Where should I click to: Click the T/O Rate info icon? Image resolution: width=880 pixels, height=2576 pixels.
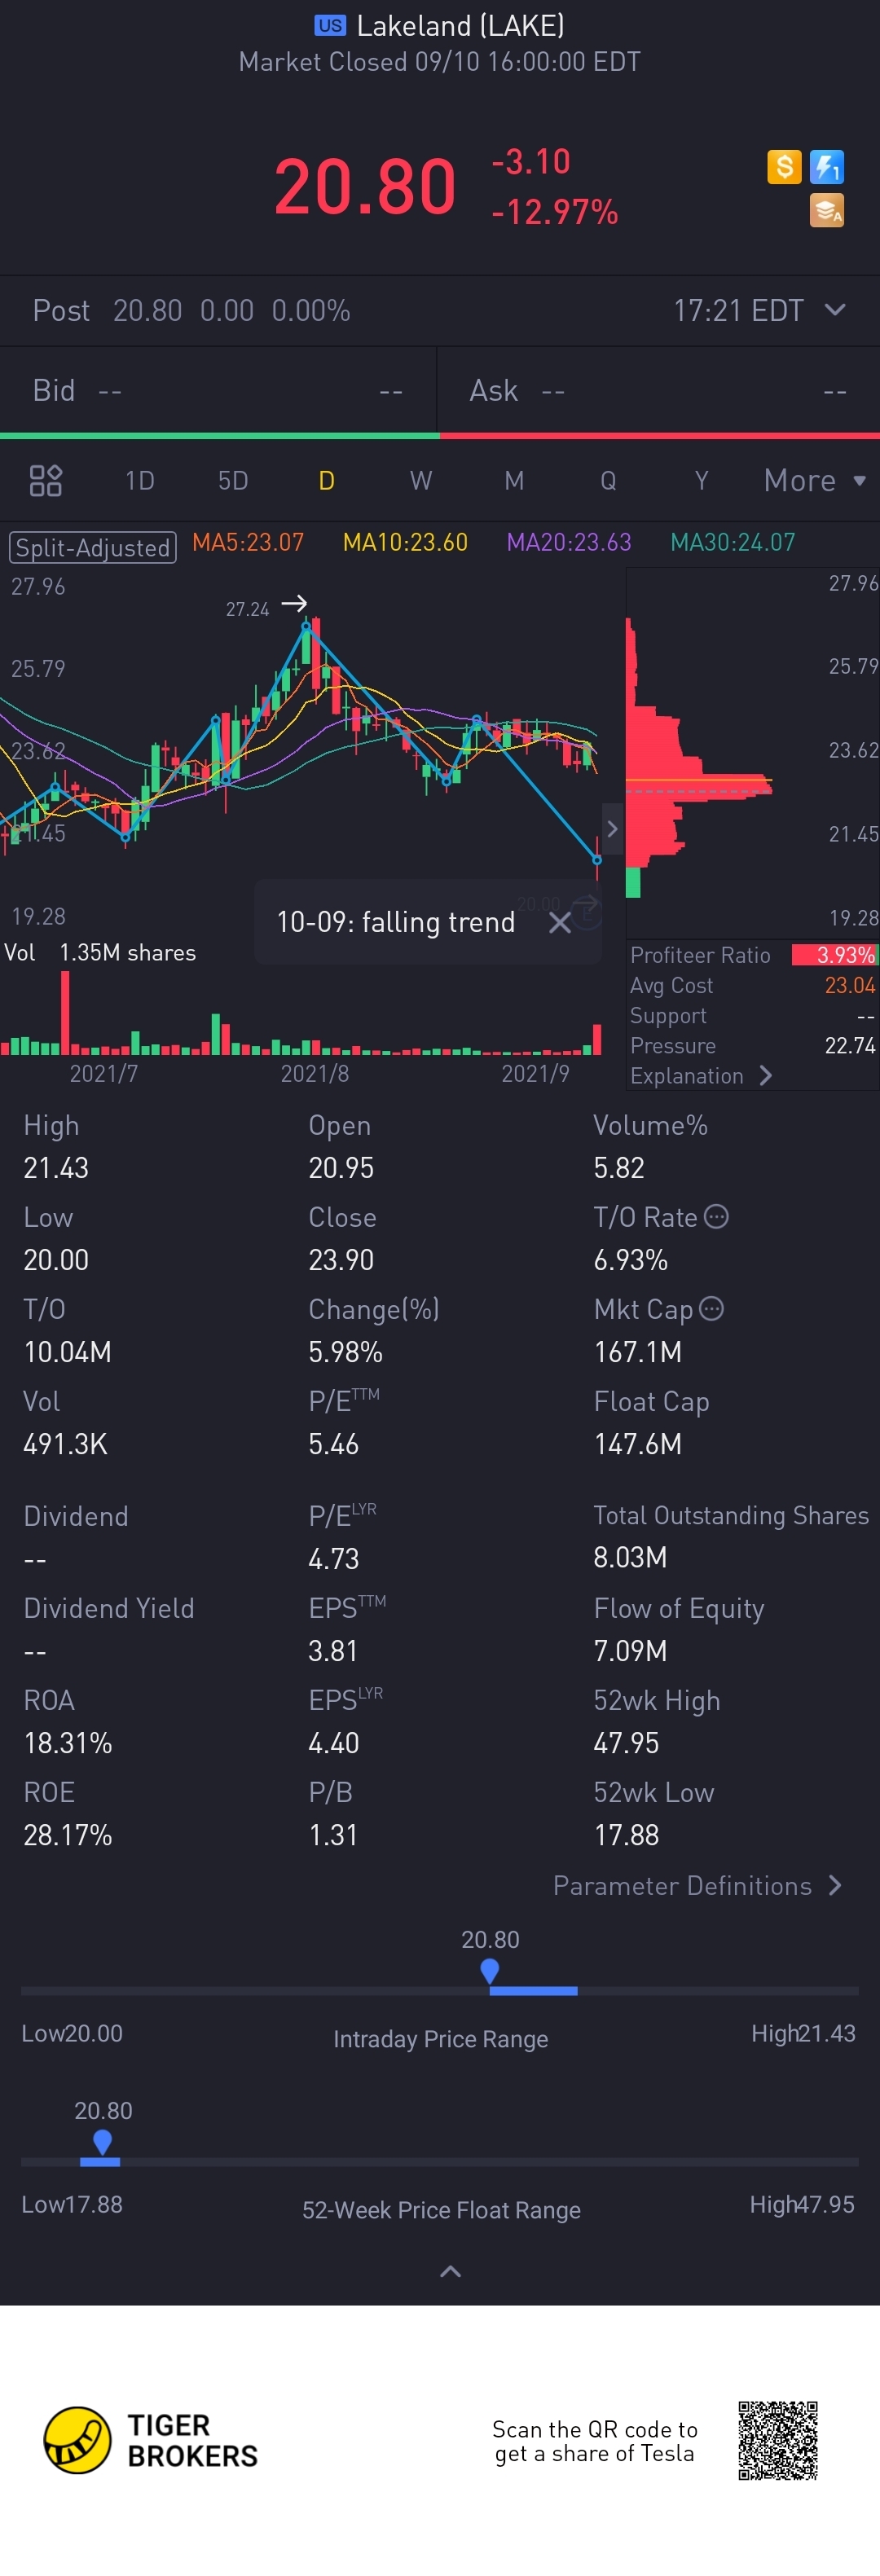(x=716, y=1217)
